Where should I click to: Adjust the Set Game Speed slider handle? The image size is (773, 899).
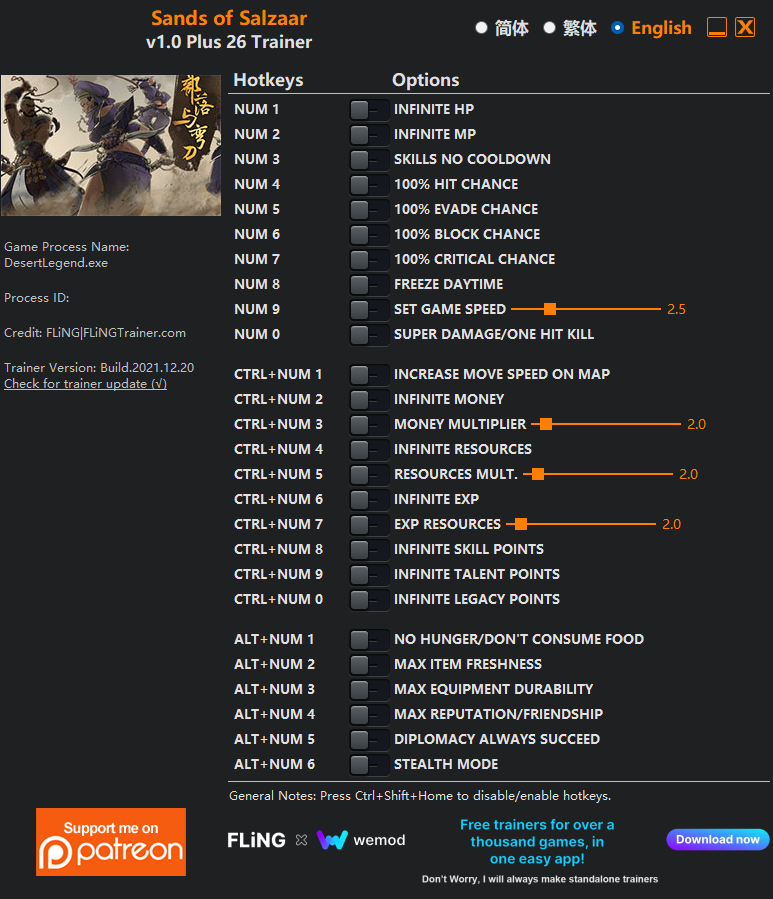point(550,309)
